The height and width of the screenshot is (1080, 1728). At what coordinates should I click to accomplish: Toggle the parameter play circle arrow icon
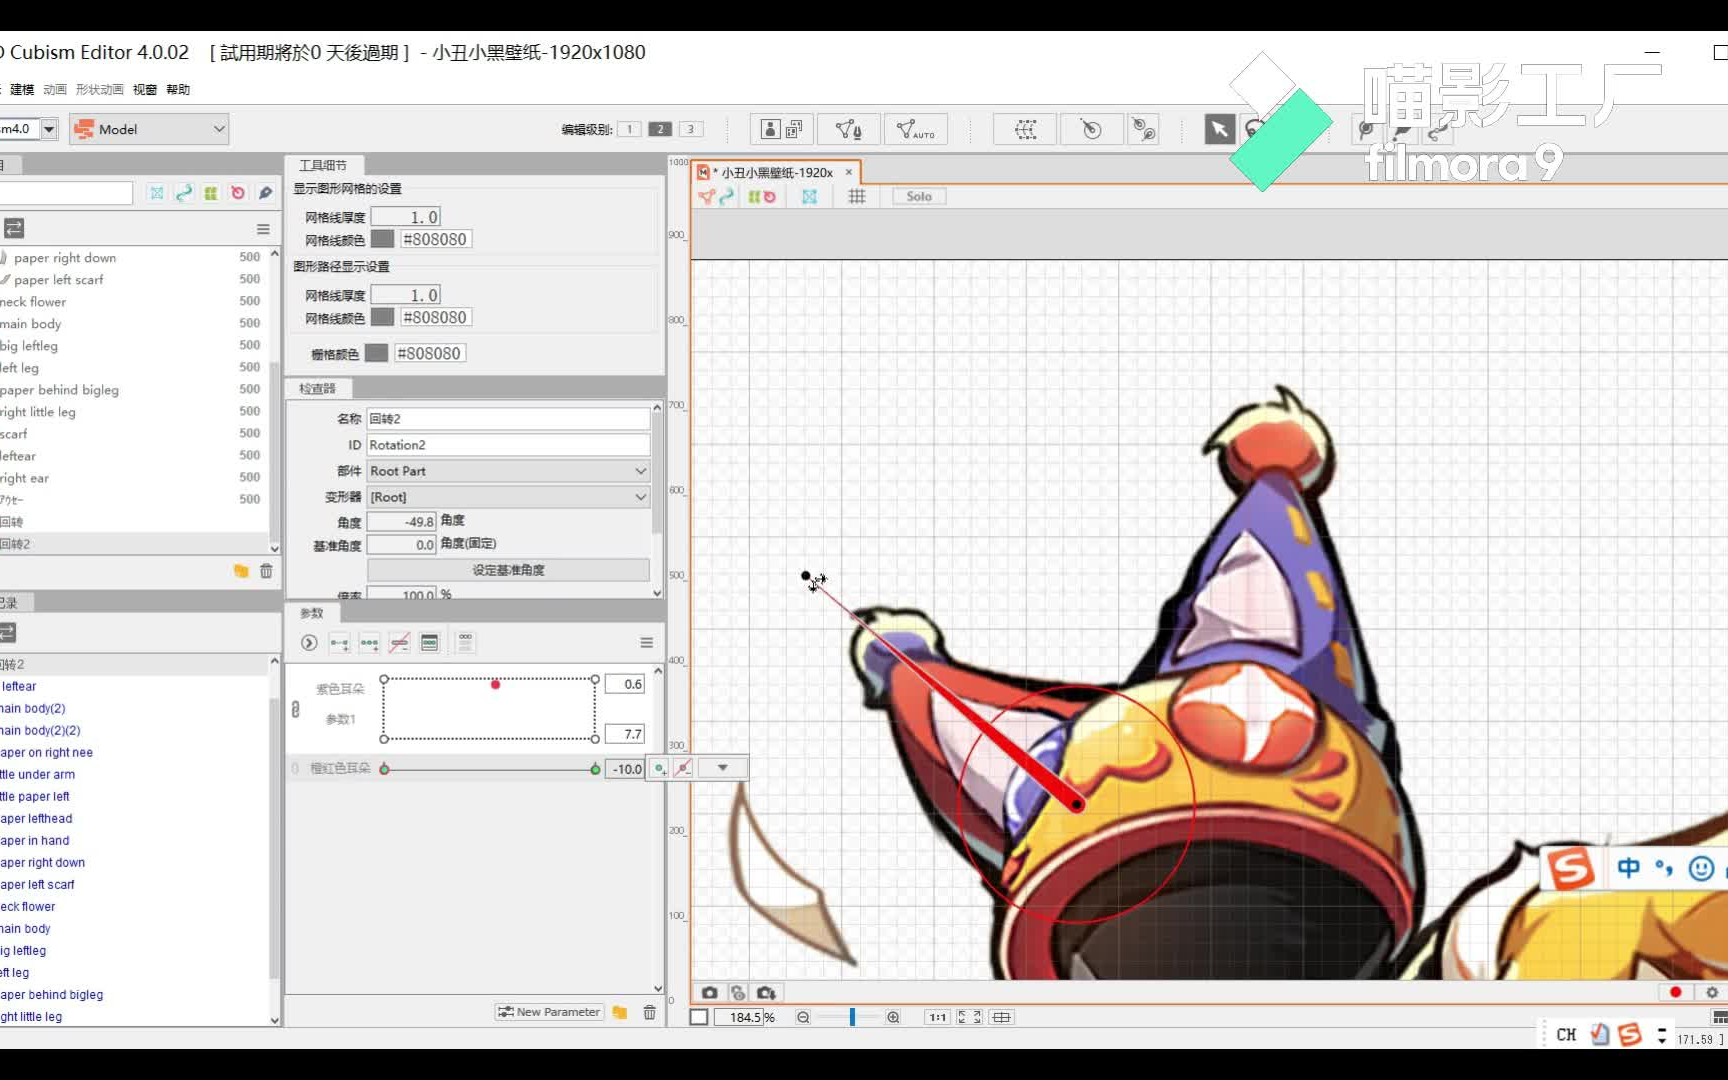pyautogui.click(x=309, y=643)
